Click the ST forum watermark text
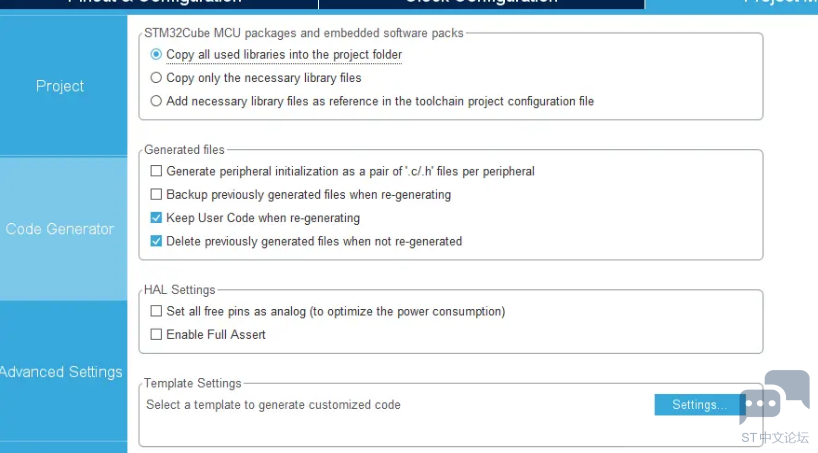818x453 pixels. (x=775, y=437)
